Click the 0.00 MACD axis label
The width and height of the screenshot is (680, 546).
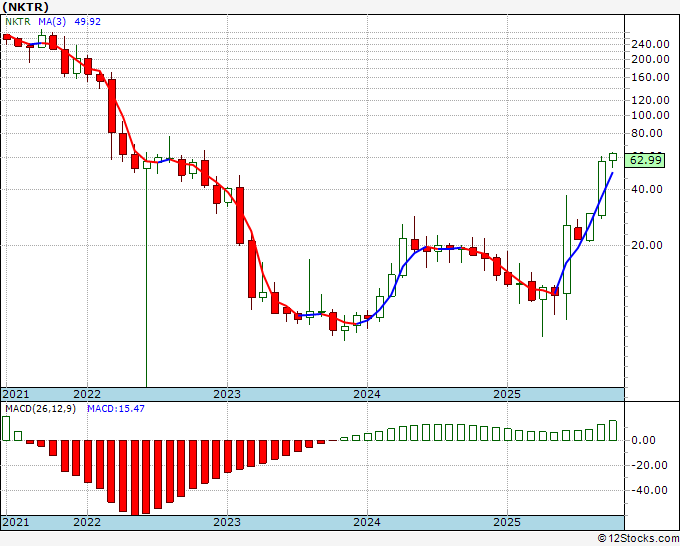(x=643, y=441)
